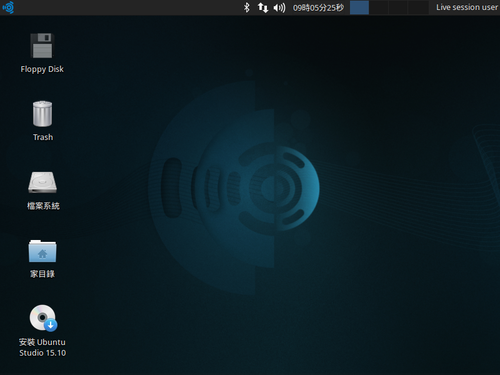The width and height of the screenshot is (500, 375).
Task: Open the clock showing 09時05分25秒
Action: point(318,8)
